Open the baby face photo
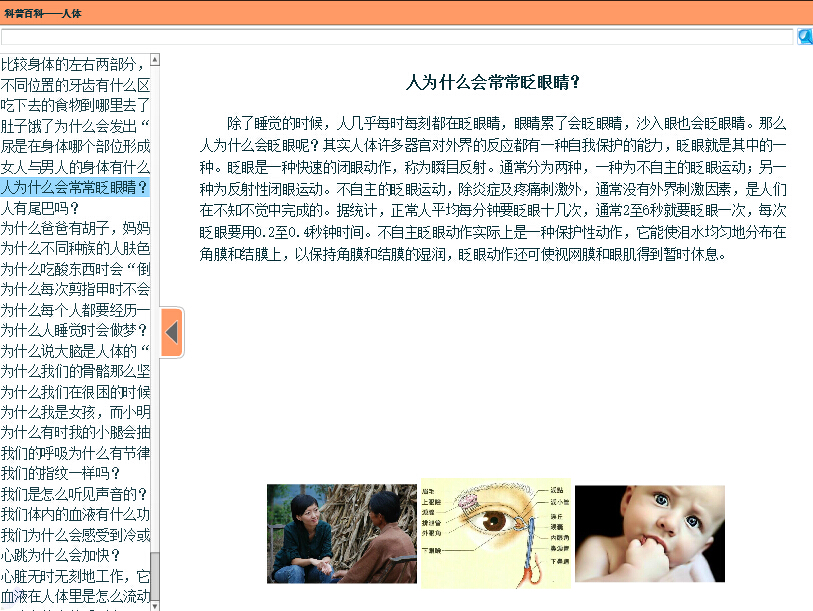The width and height of the screenshot is (813, 611). click(x=649, y=533)
